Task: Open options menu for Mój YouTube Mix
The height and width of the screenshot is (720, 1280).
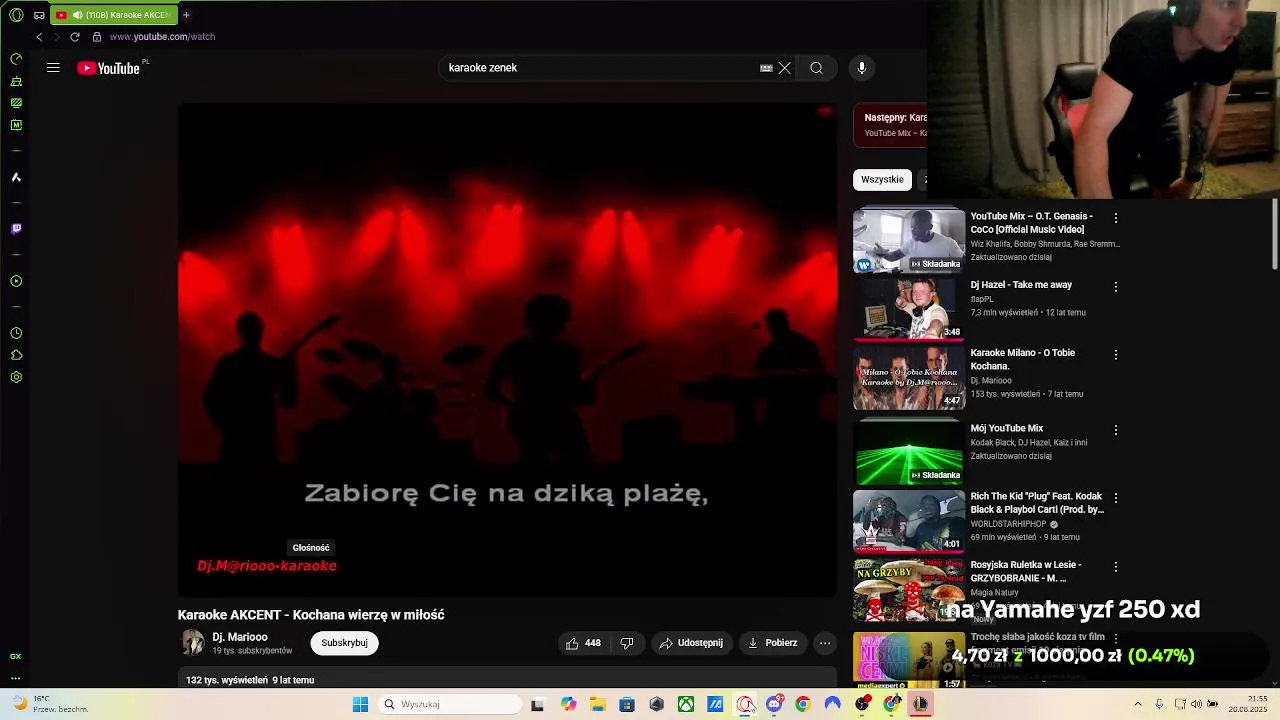Action: tap(1116, 430)
